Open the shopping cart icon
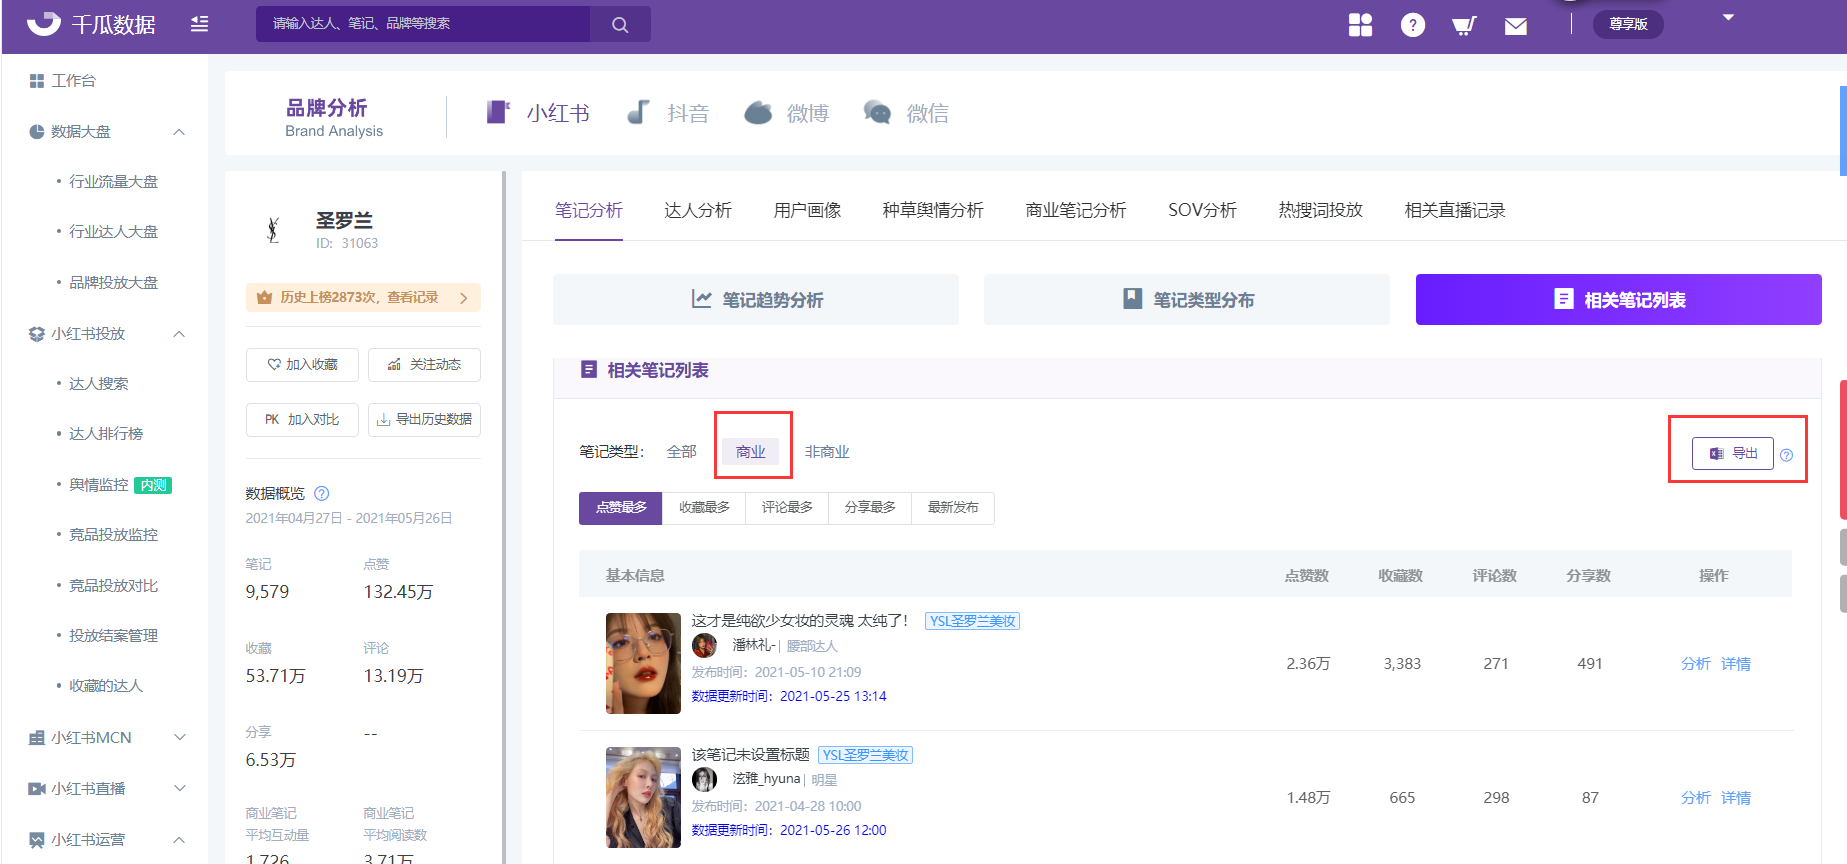Screen dimensions: 1847x864 tap(1464, 25)
